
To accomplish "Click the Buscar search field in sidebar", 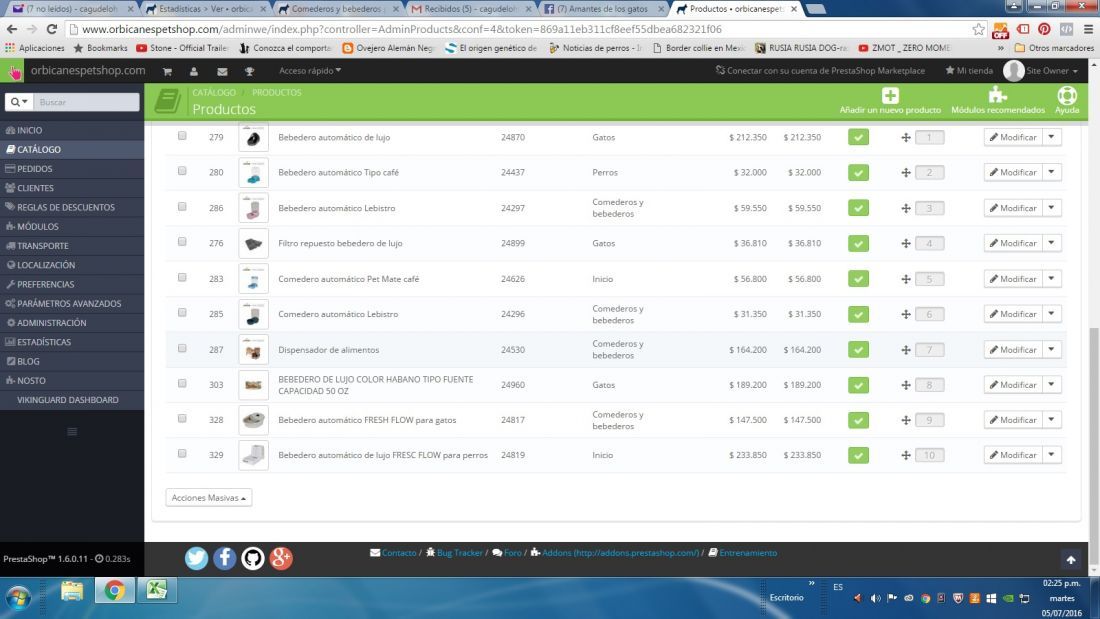I will [x=86, y=102].
